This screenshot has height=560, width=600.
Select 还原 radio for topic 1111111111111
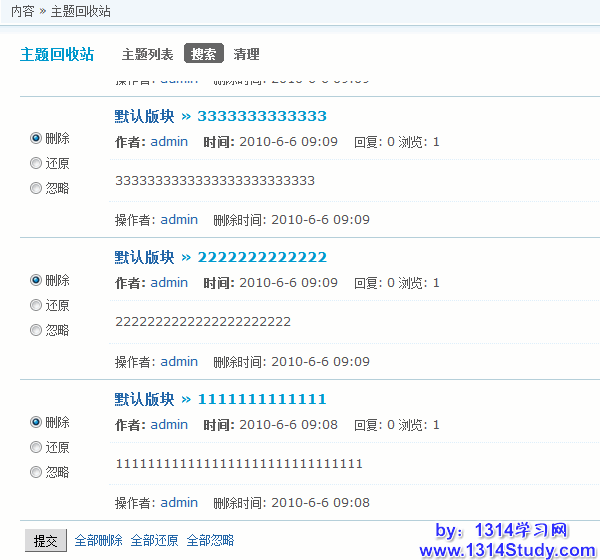(x=36, y=447)
